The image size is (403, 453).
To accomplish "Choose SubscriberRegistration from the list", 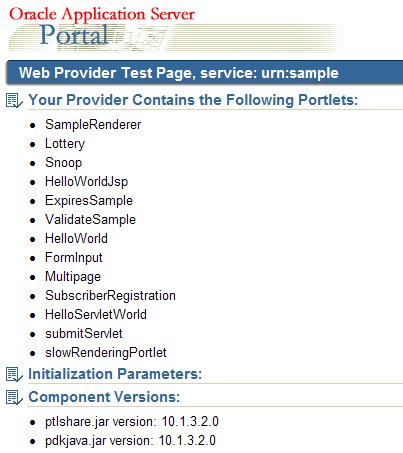I will pos(110,296).
